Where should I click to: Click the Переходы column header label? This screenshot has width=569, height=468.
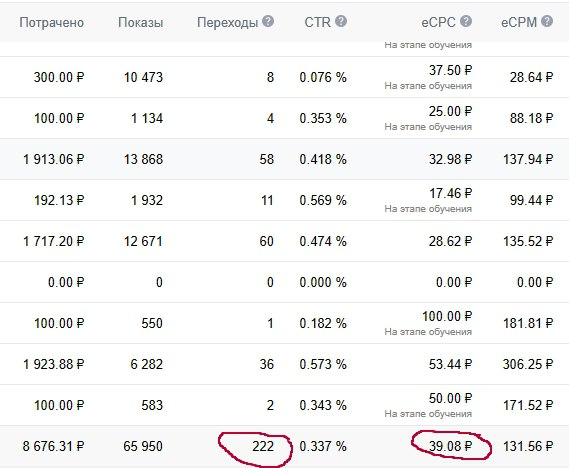tap(228, 22)
